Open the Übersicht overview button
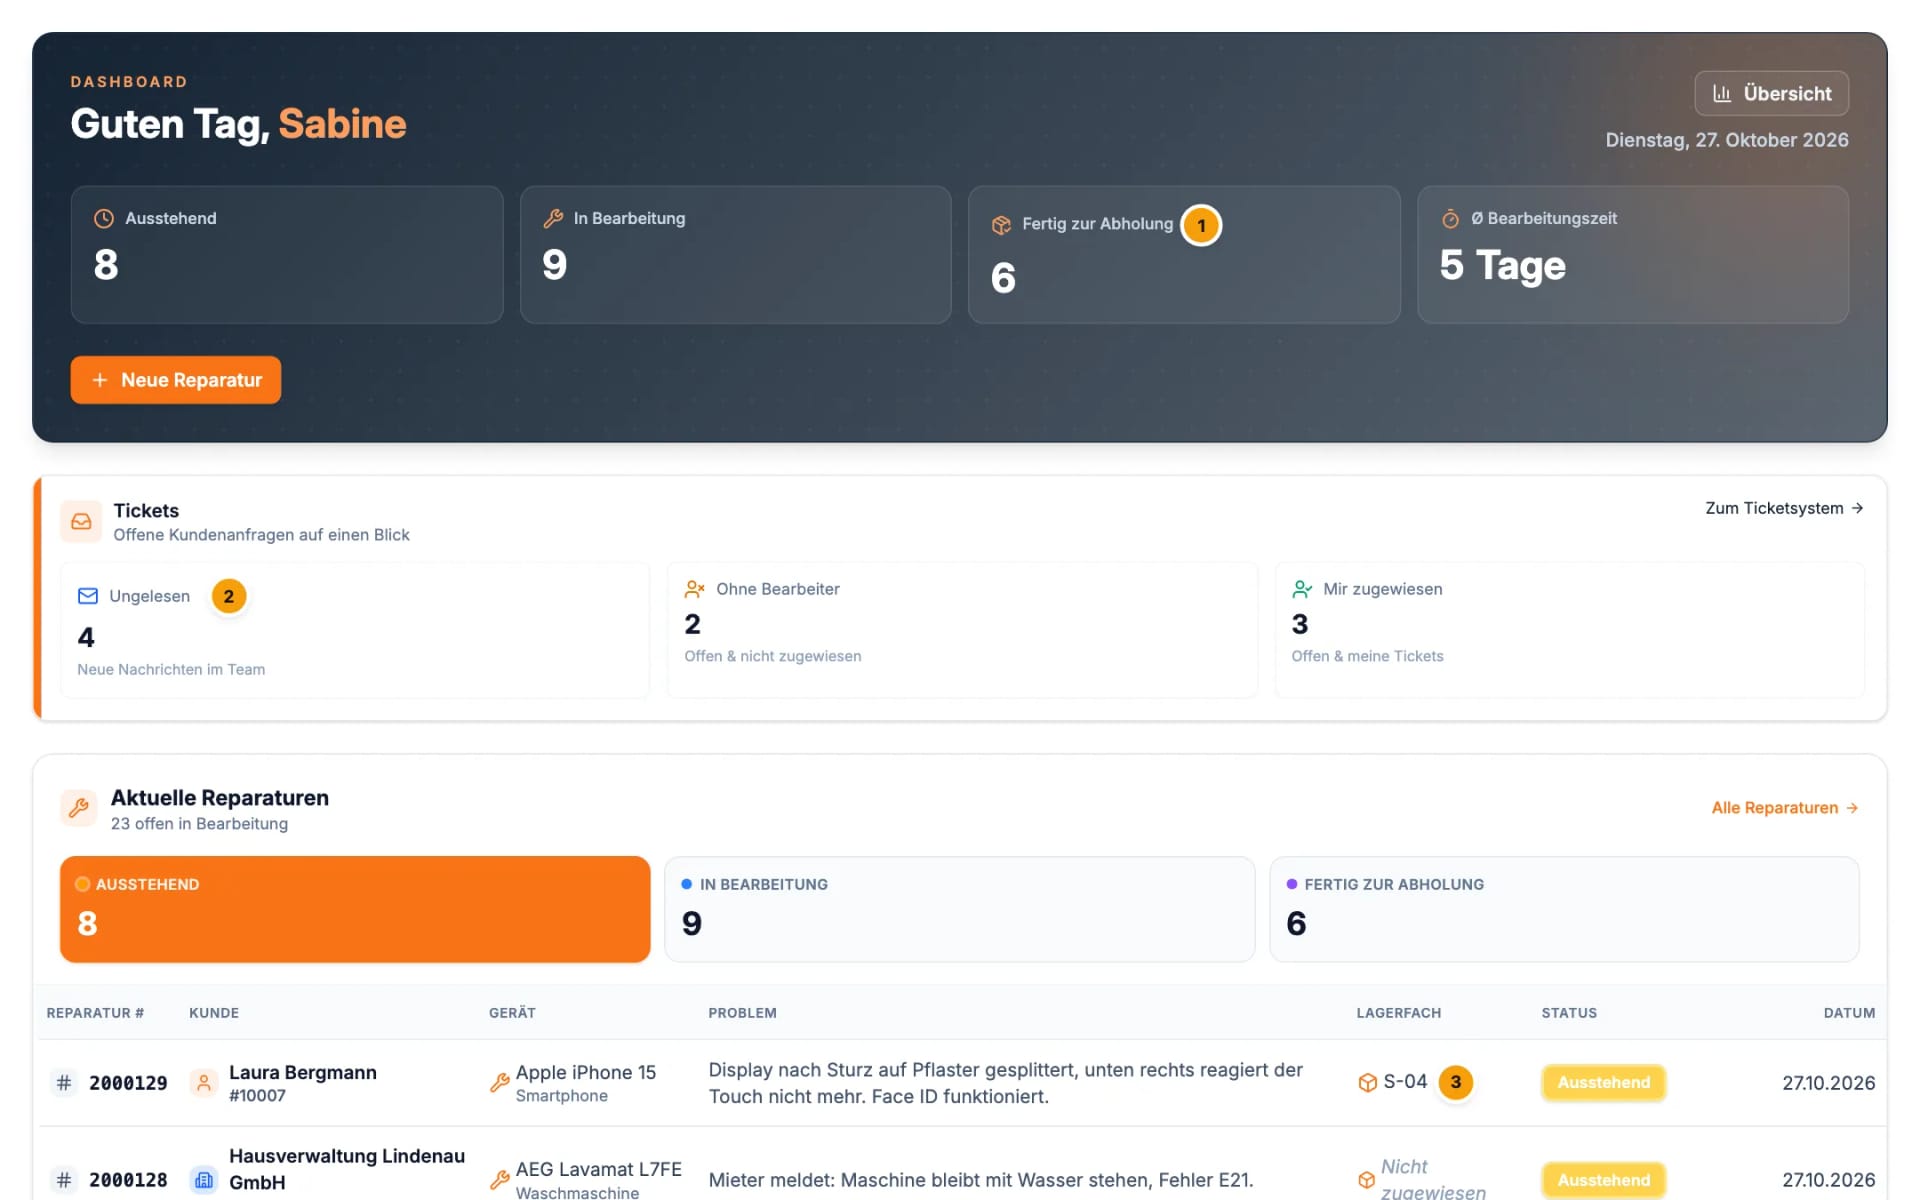 [x=1771, y=93]
